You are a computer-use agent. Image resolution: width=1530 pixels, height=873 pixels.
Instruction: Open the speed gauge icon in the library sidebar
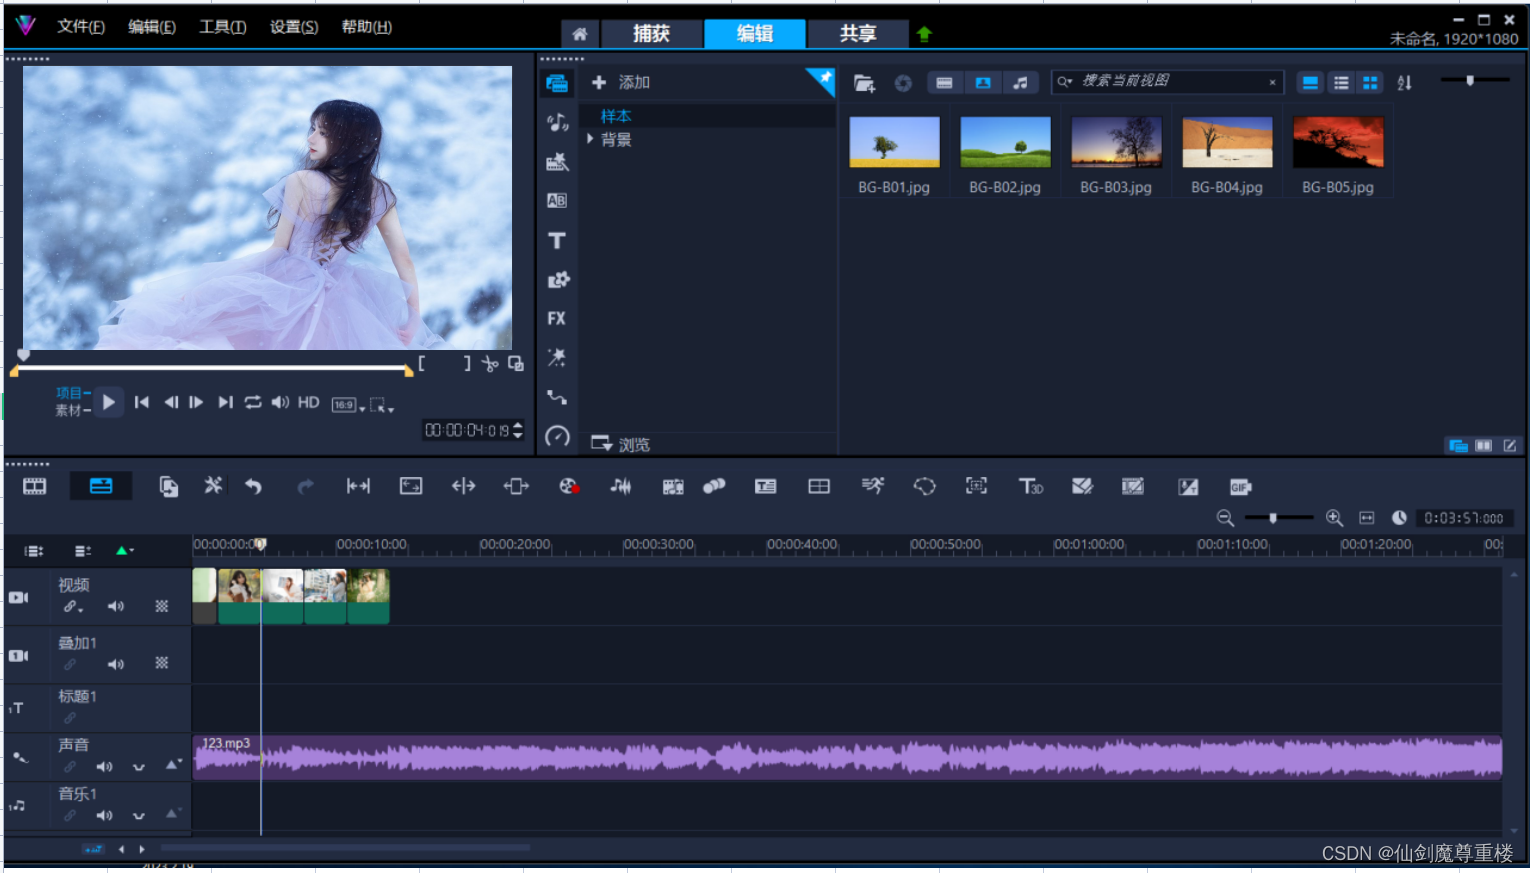tap(557, 437)
